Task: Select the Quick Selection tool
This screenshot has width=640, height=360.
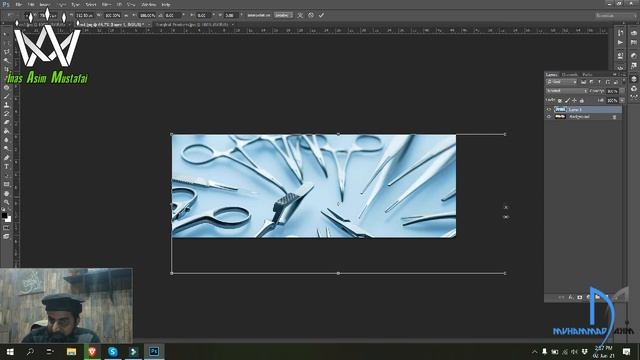Action: coord(6,60)
